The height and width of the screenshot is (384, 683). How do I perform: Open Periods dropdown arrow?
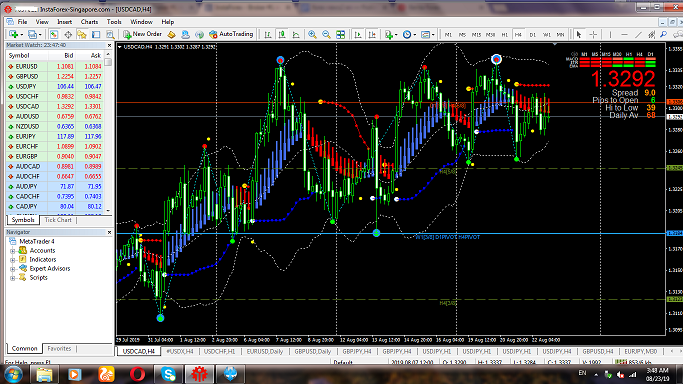pos(415,34)
